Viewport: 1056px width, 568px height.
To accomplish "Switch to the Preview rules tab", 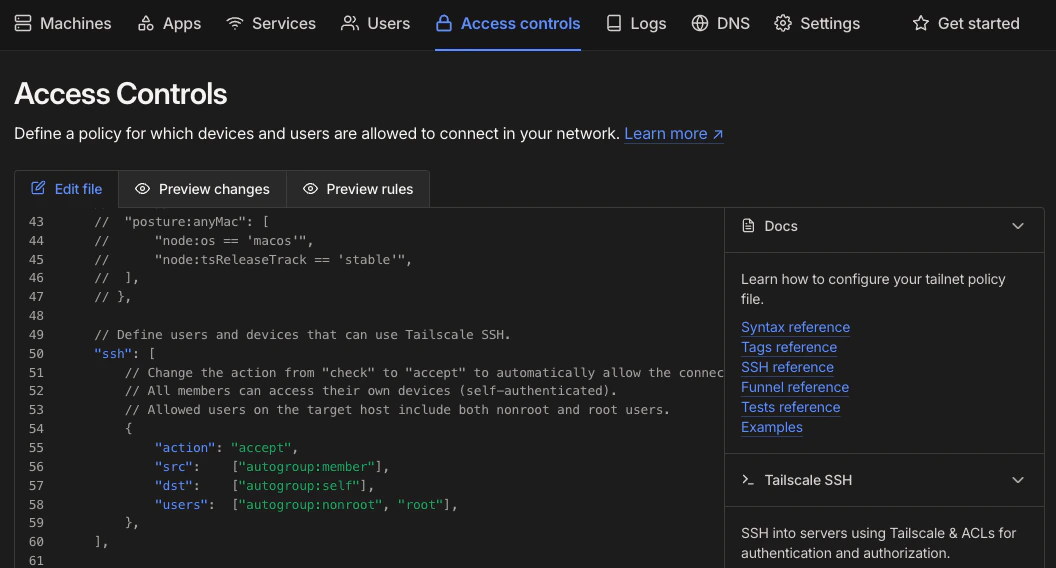I will coord(358,189).
